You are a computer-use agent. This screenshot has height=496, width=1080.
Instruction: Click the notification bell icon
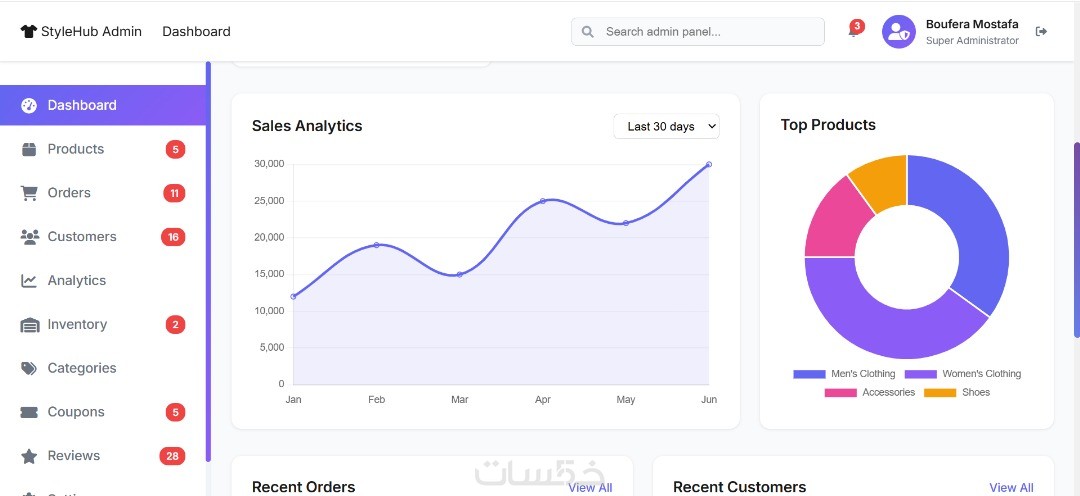[853, 32]
